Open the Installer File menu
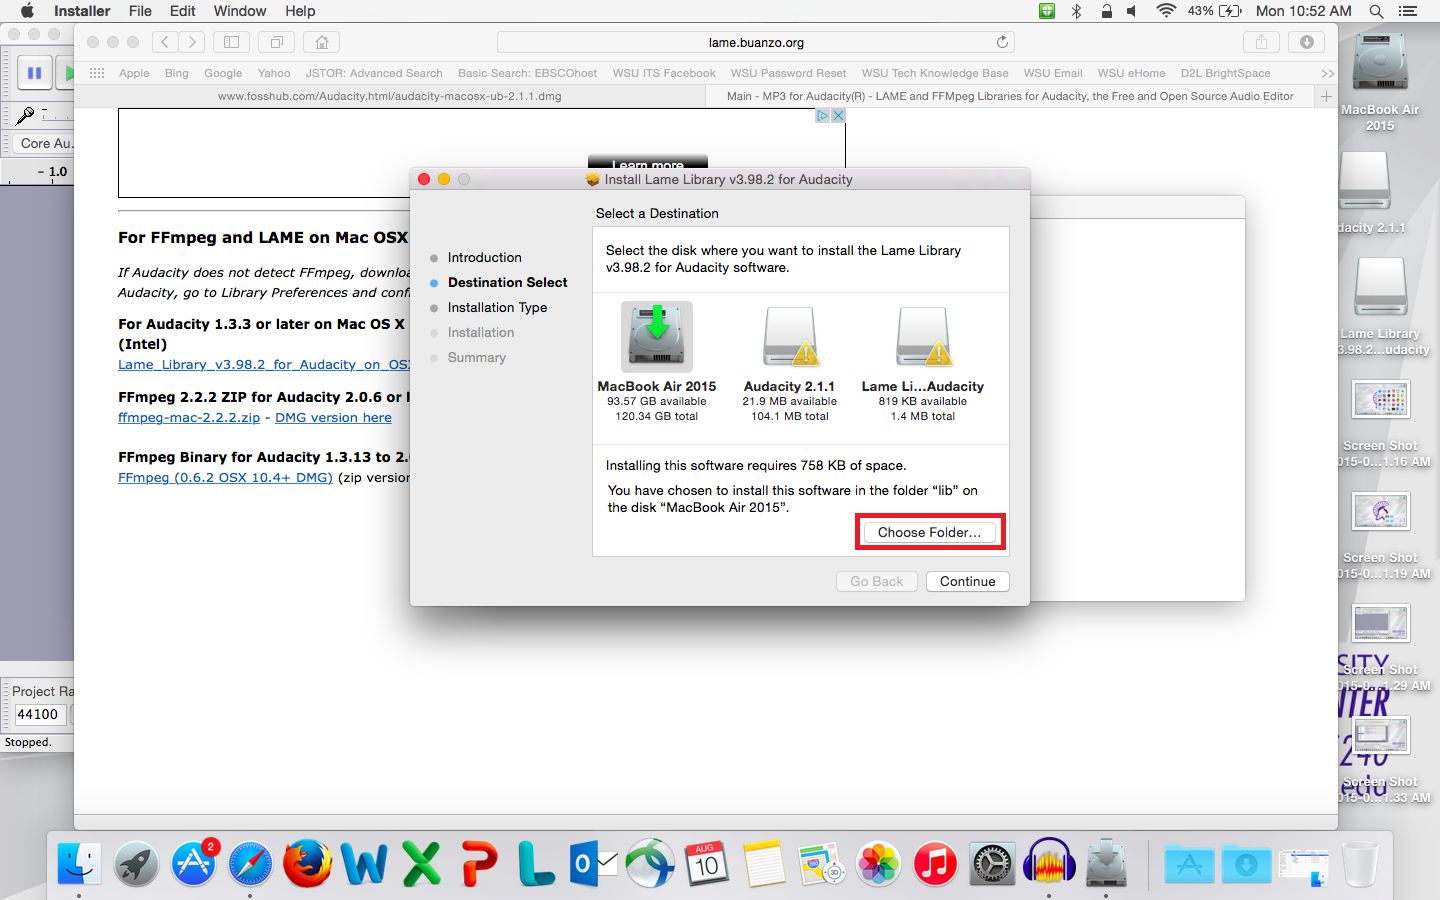1440x900 pixels. coord(140,11)
